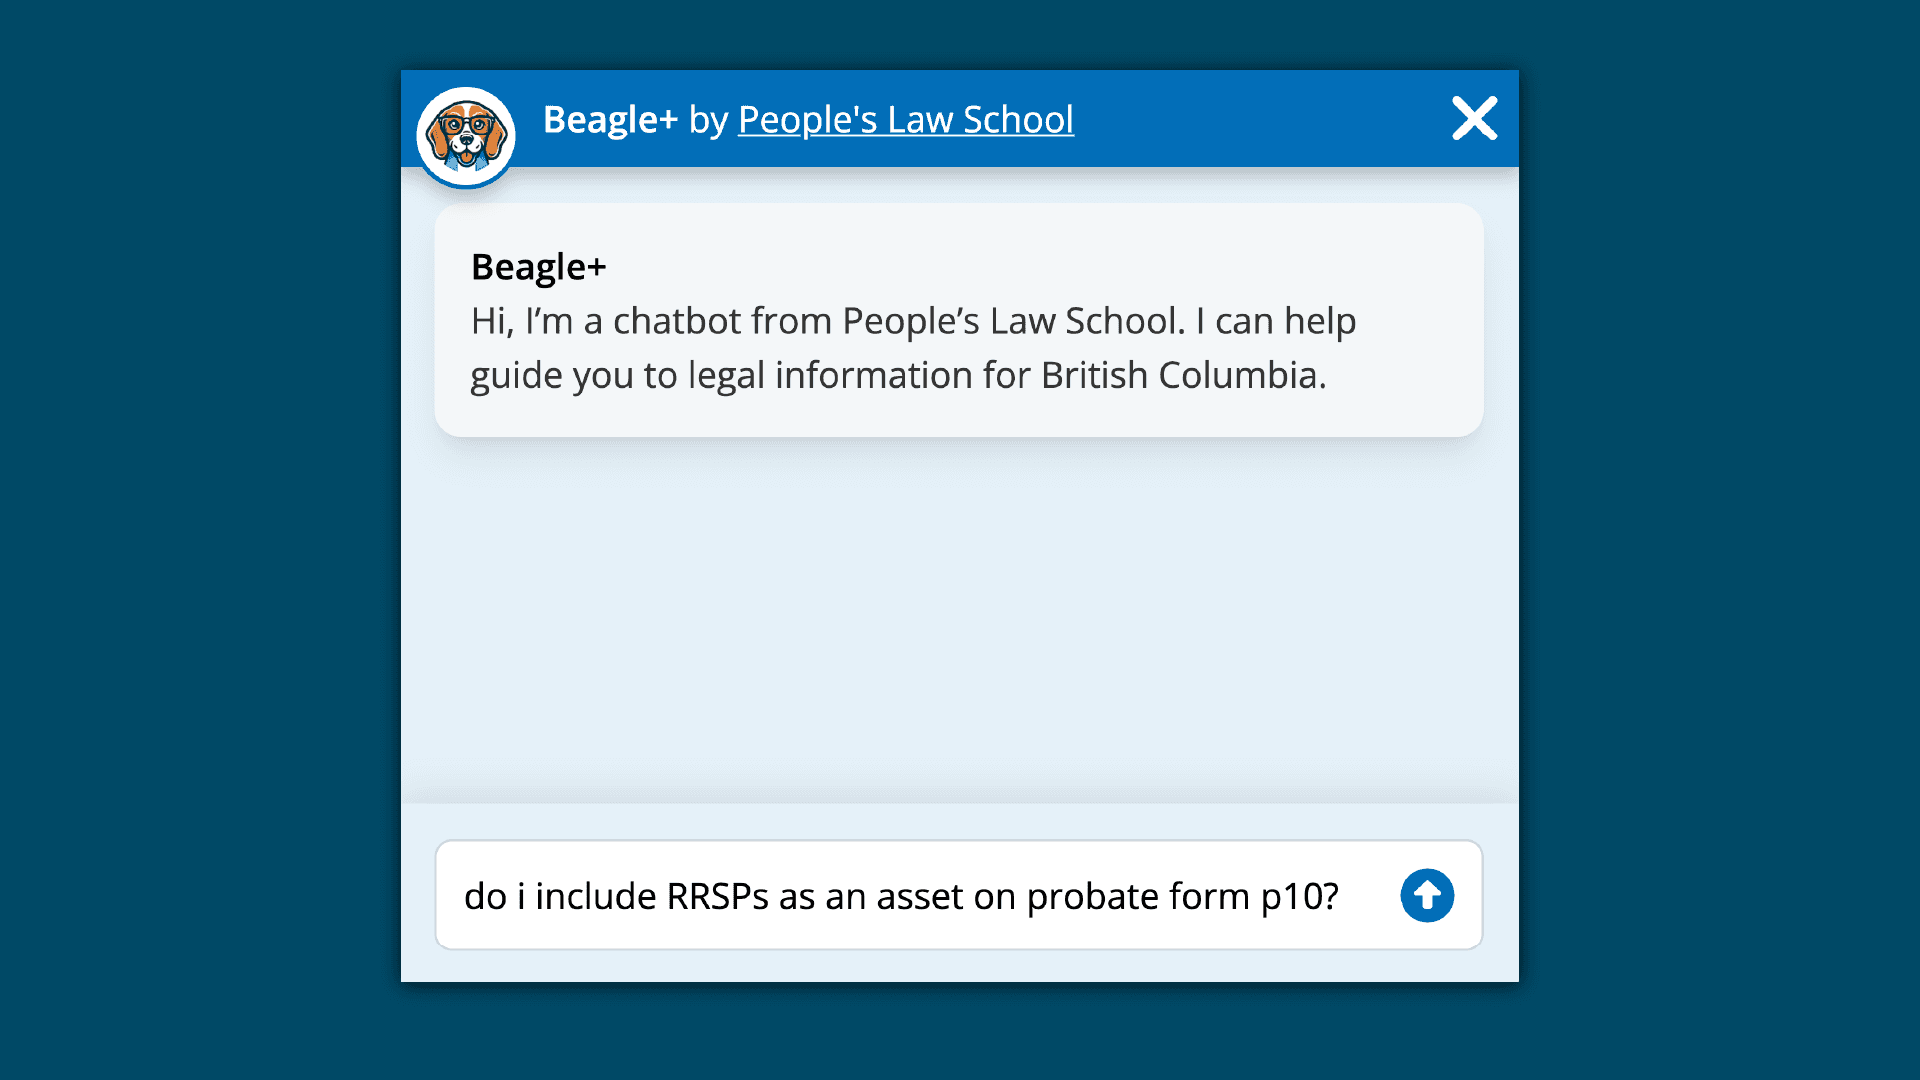Viewport: 1920px width, 1080px height.
Task: Click the word 'by' in header
Action: pos(708,121)
